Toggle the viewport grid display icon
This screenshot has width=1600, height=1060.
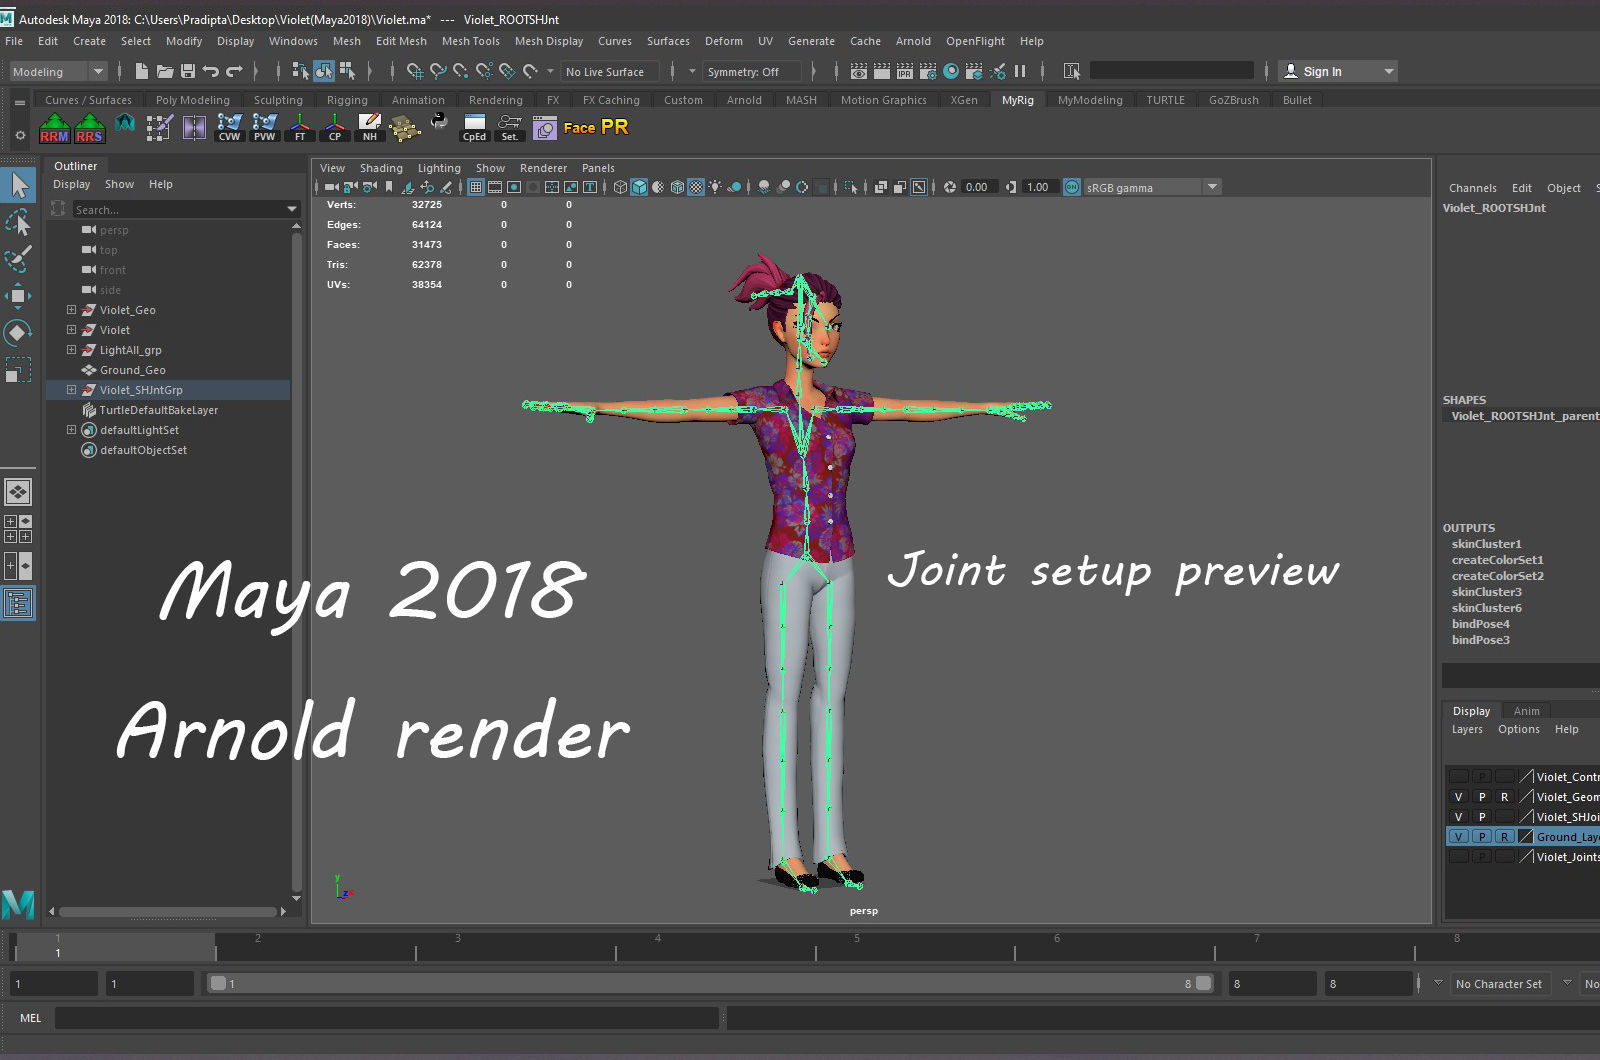(476, 187)
